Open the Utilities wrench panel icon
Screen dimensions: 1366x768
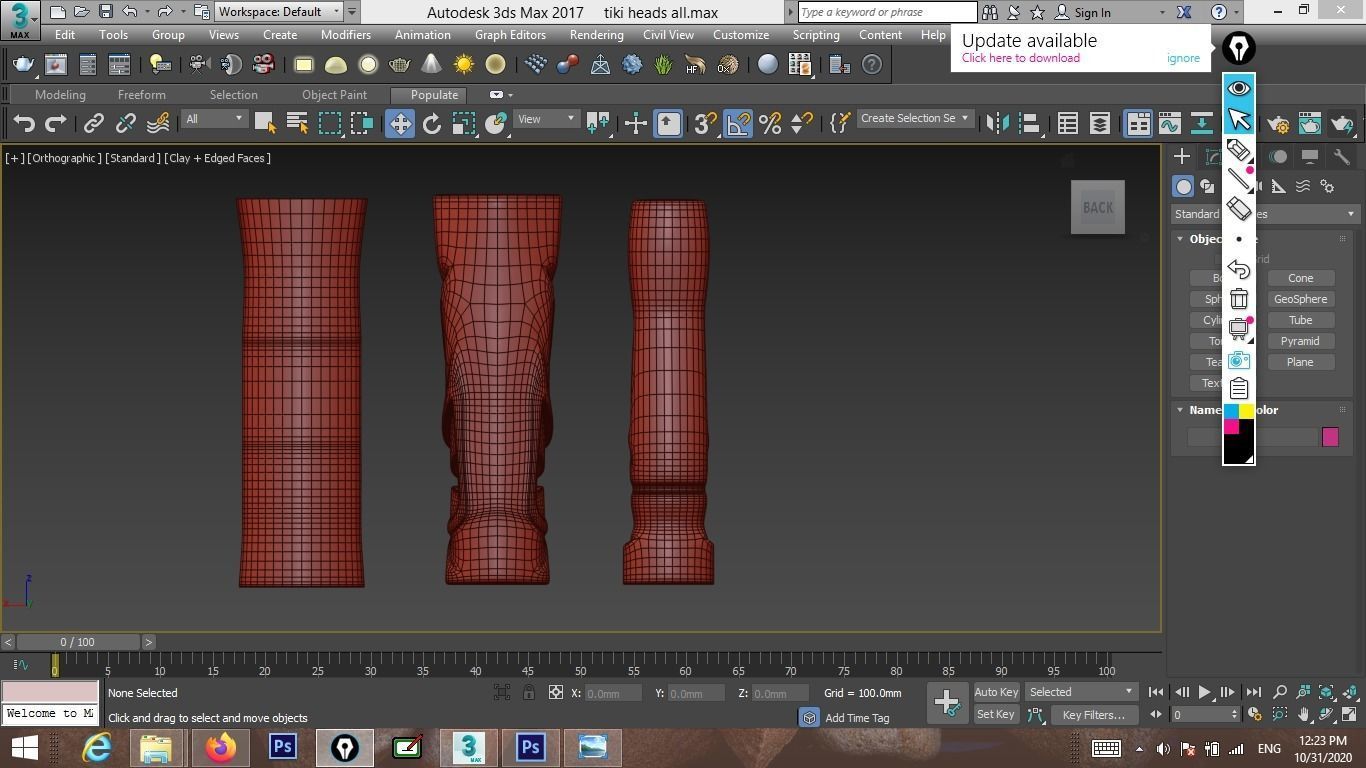[1341, 157]
